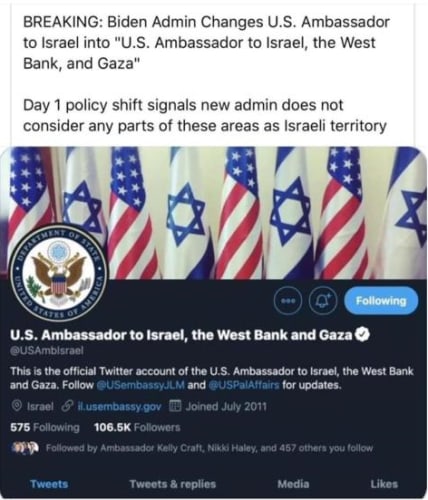This screenshot has width=428, height=500.
Task: Click the link chain icon beside website
Action: click(x=68, y=407)
